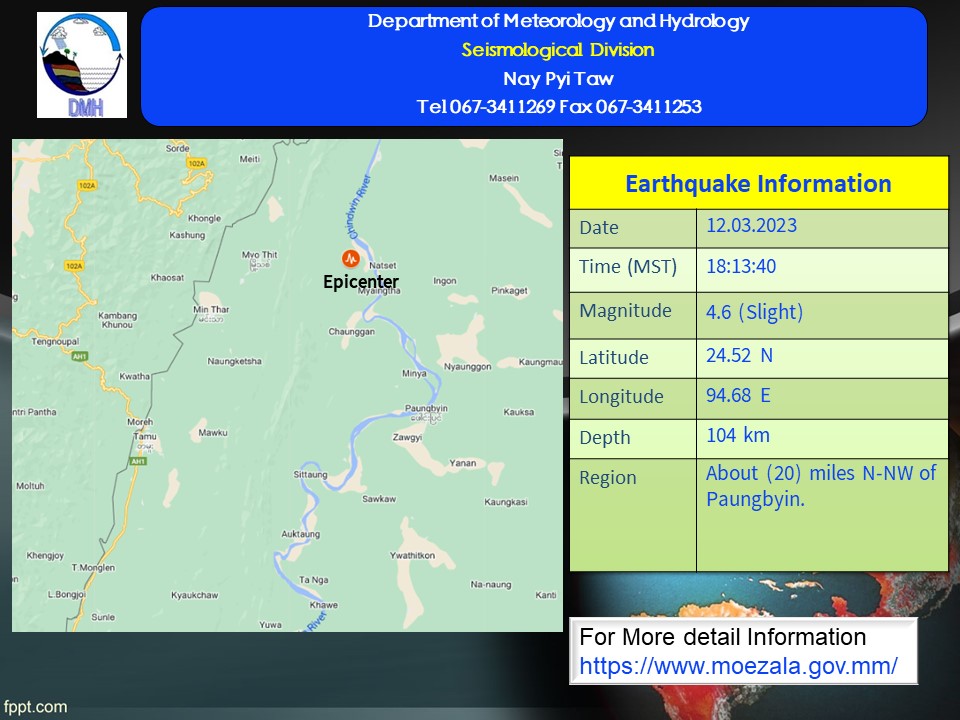This screenshot has width=960, height=720.
Task: Click the 'Chaunggan' label on the map
Action: [351, 332]
